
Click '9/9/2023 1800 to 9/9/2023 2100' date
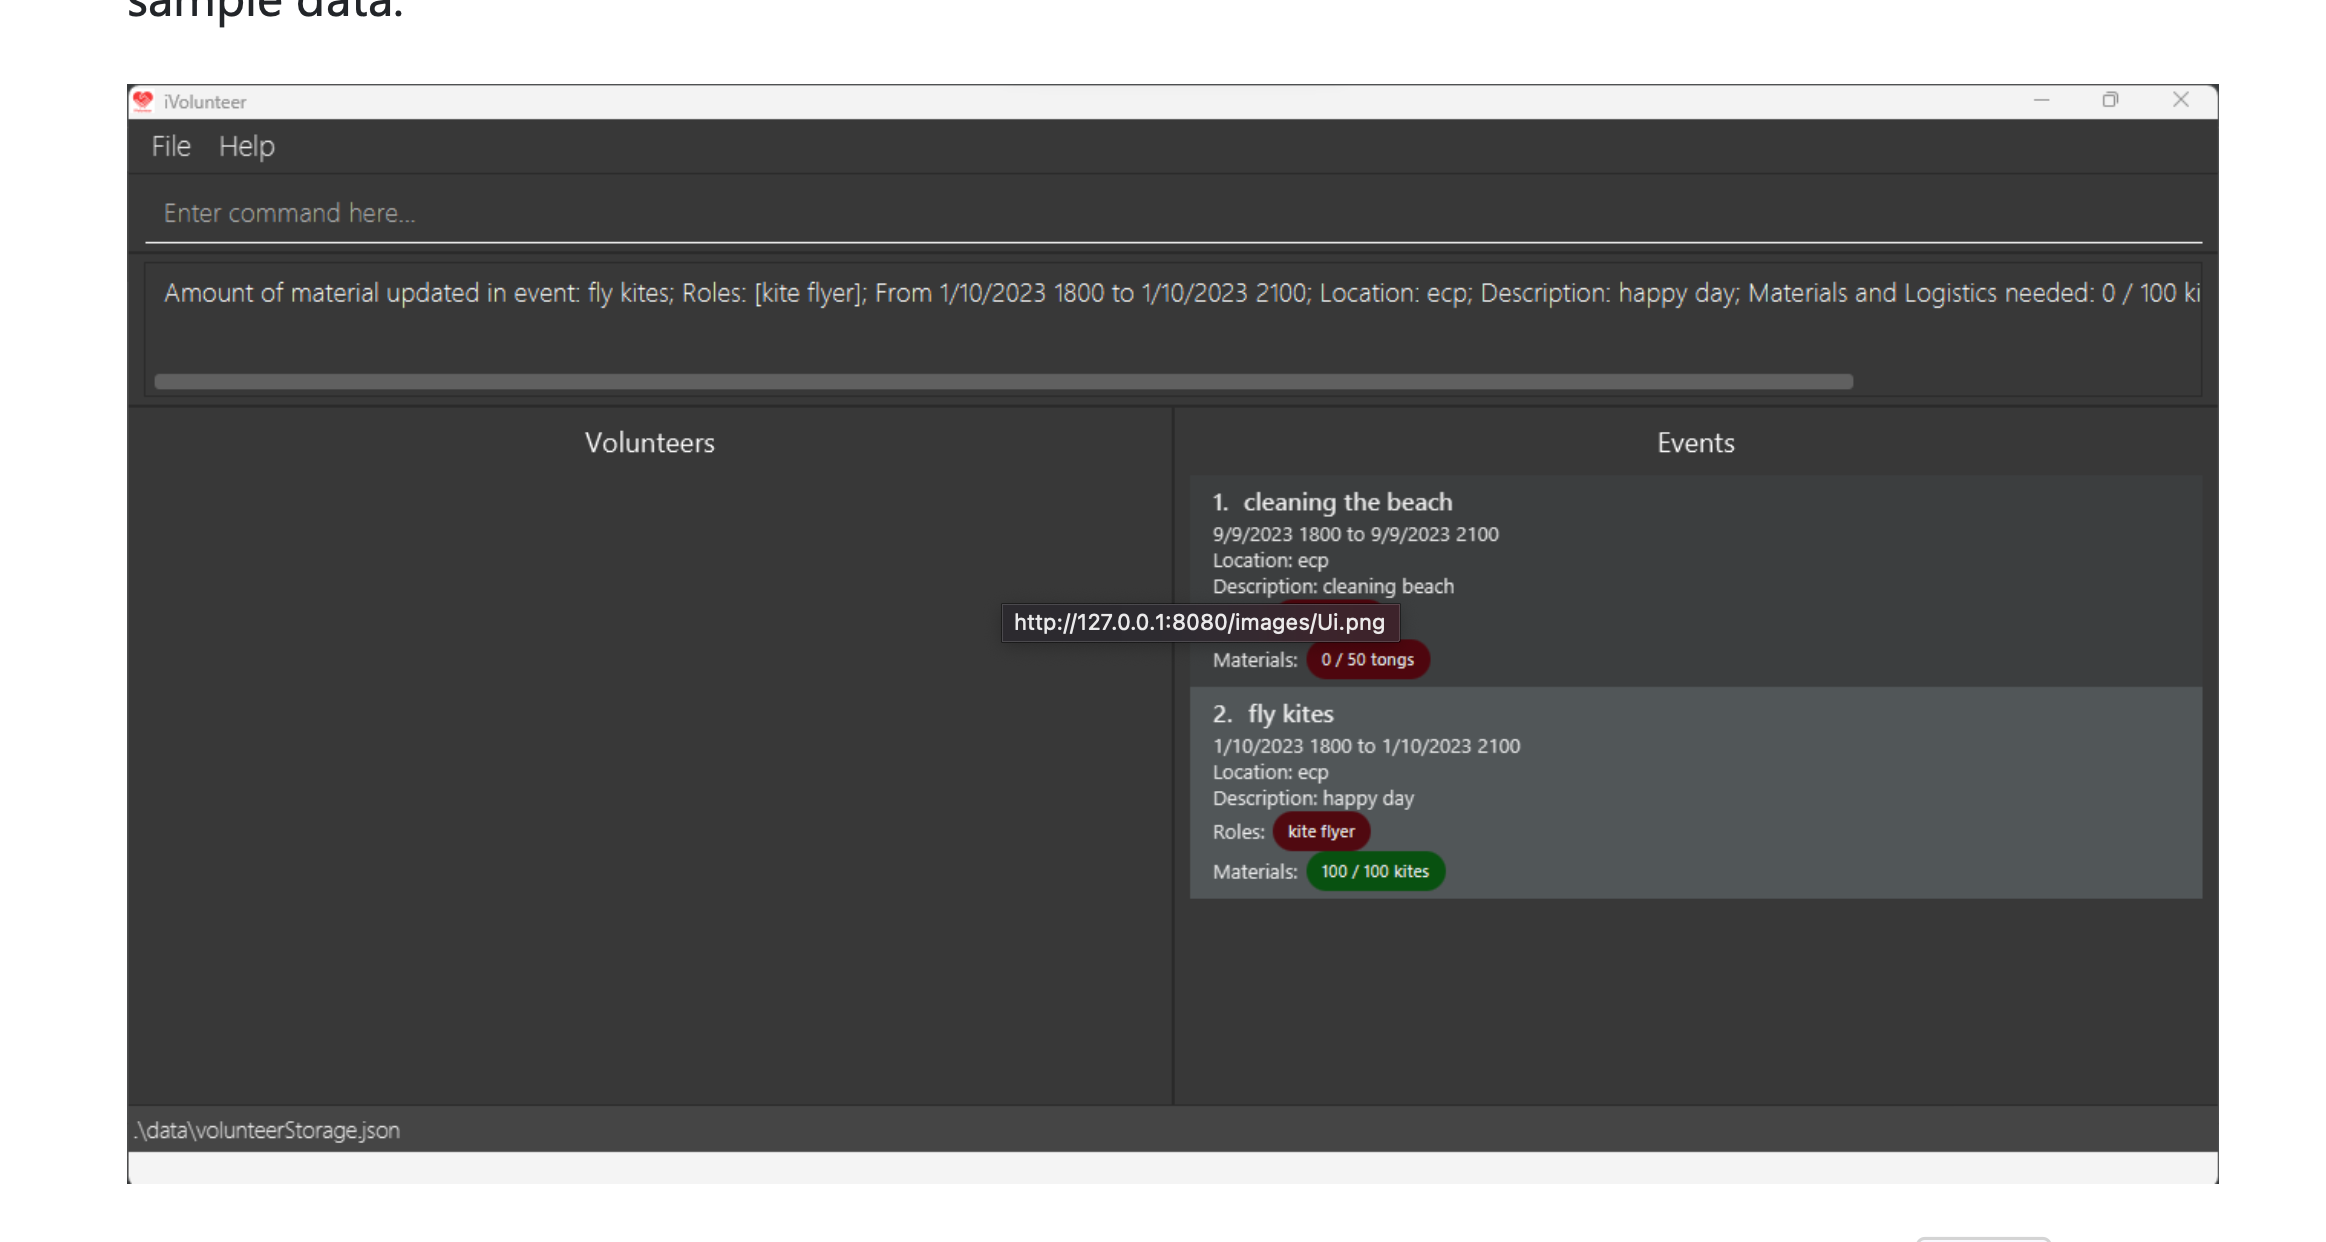[x=1355, y=535]
